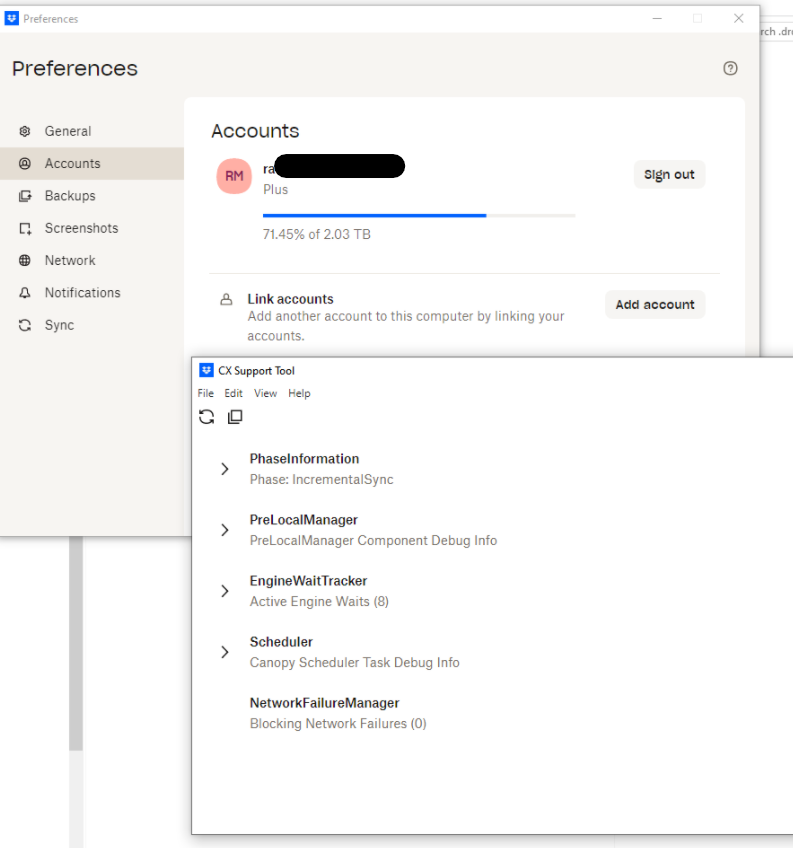The width and height of the screenshot is (793, 848).
Task: Click the Add account button
Action: pos(655,304)
